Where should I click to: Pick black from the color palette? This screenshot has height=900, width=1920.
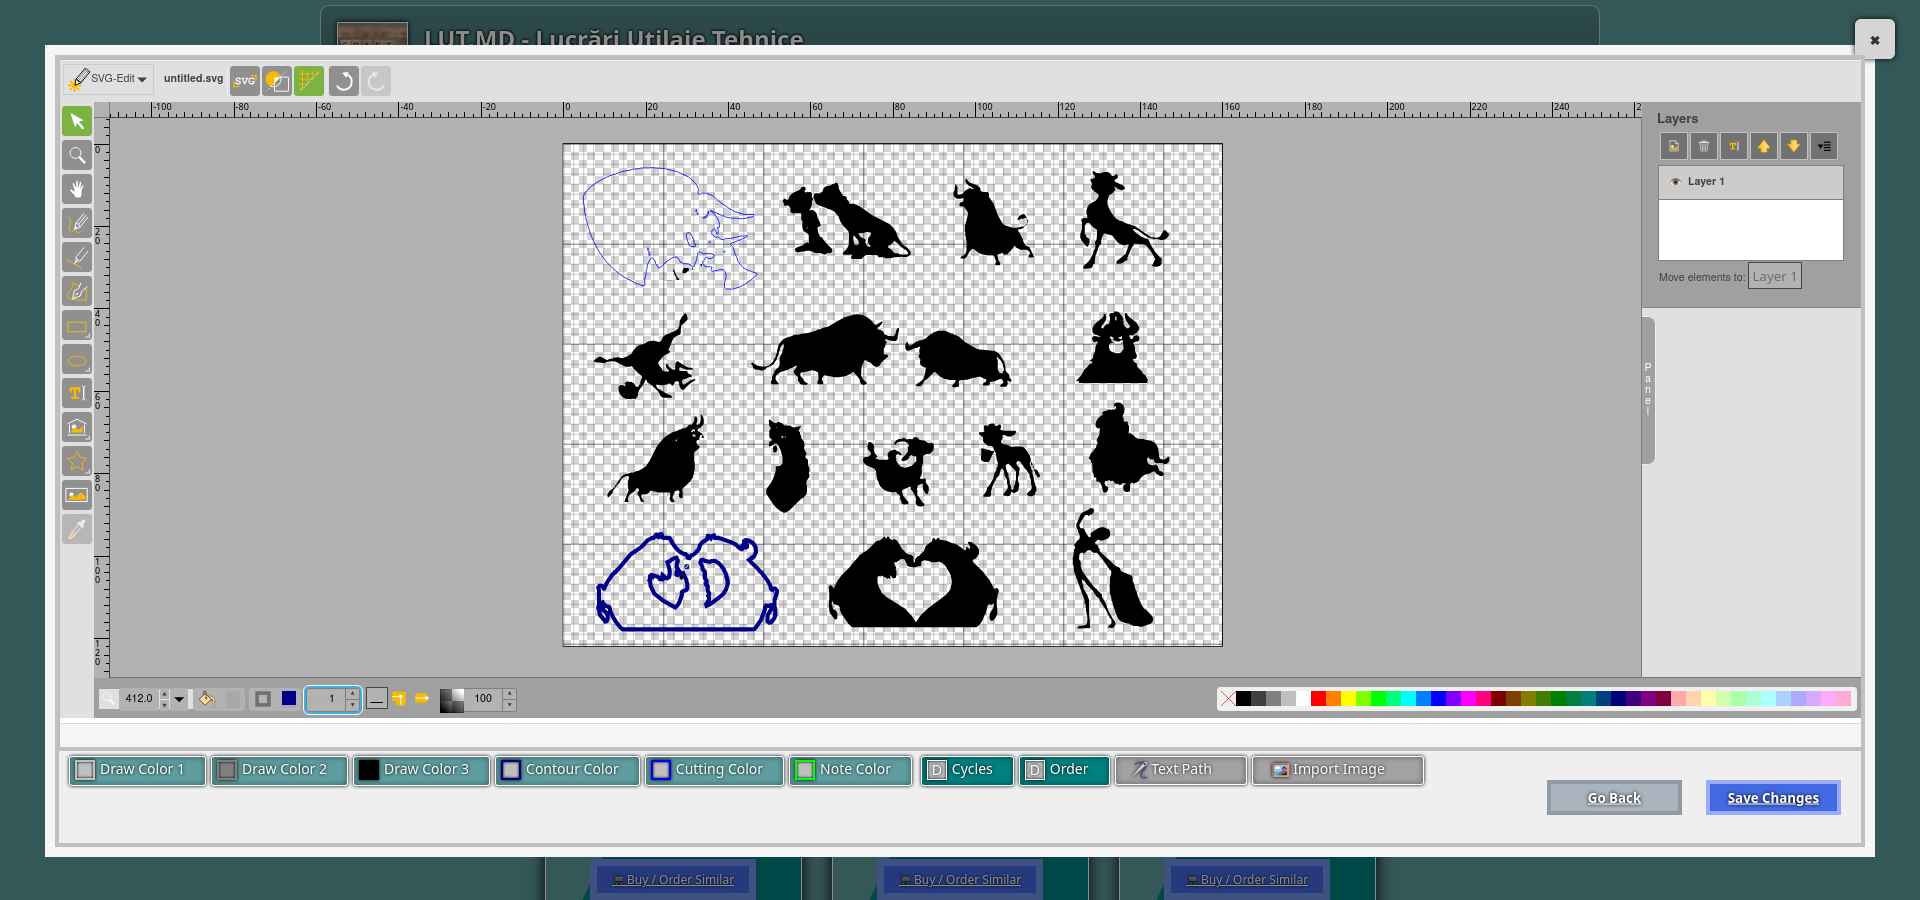(x=1243, y=698)
